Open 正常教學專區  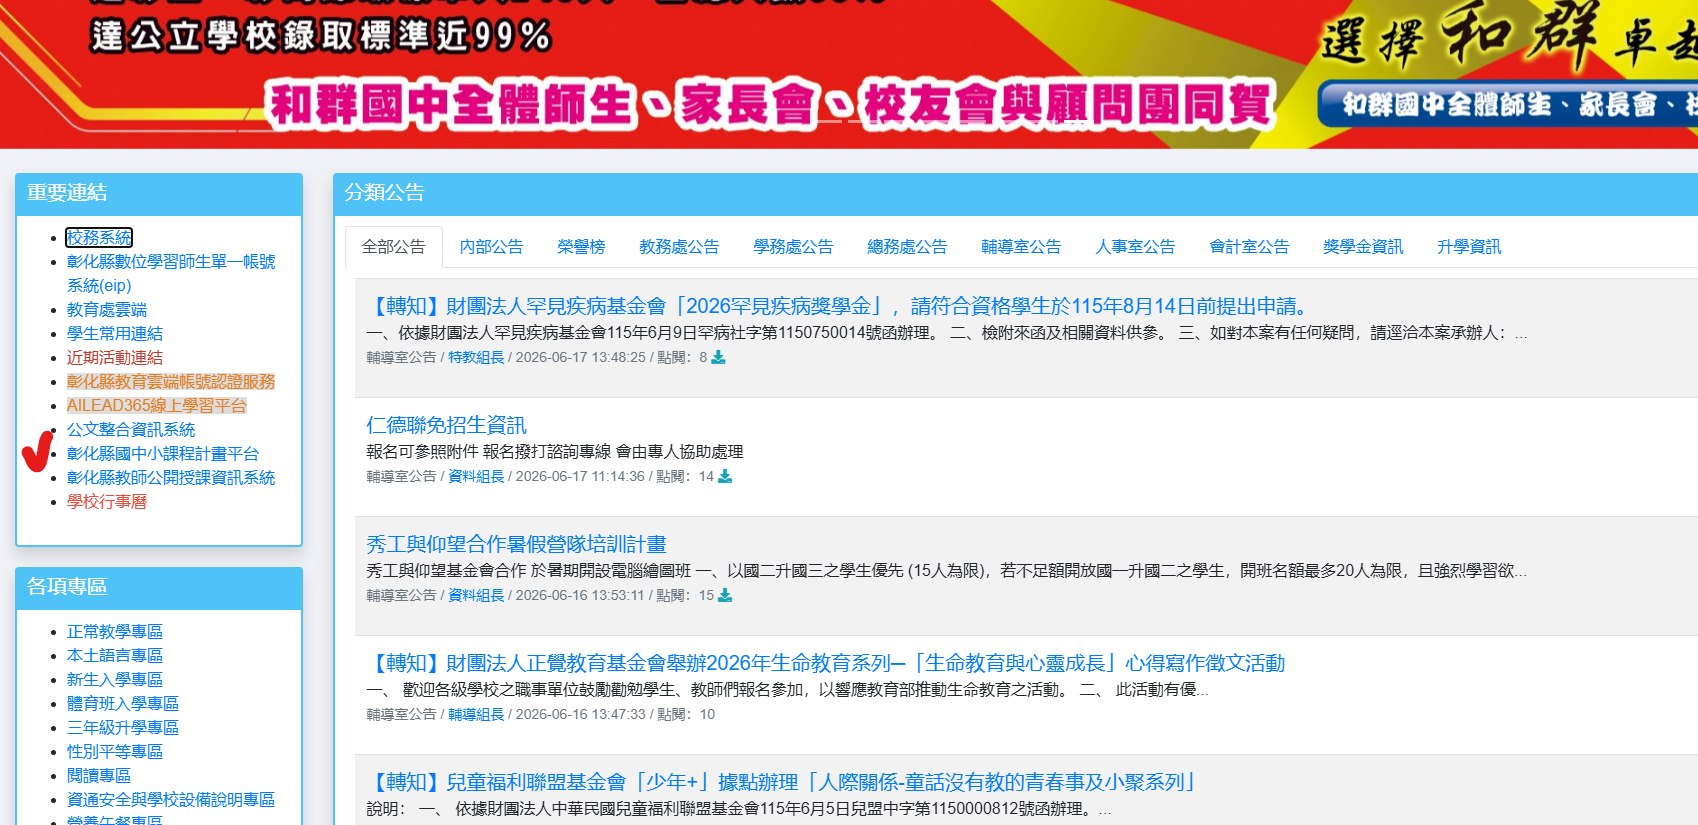tap(115, 631)
